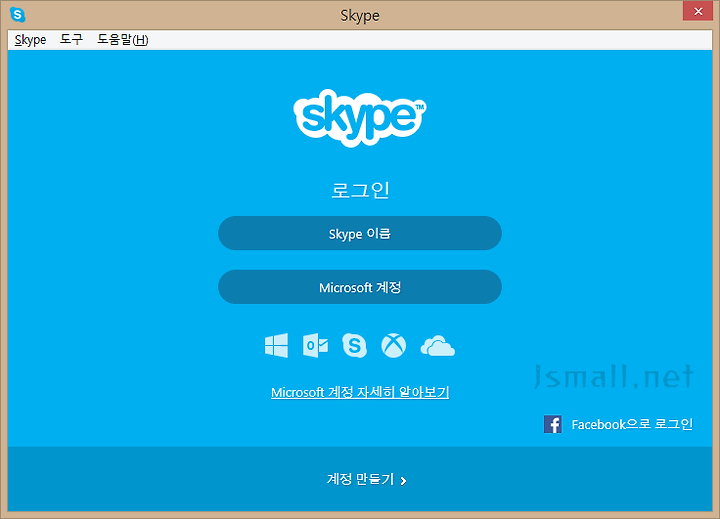Click the Outlook icon
The width and height of the screenshot is (720, 519).
click(315, 345)
